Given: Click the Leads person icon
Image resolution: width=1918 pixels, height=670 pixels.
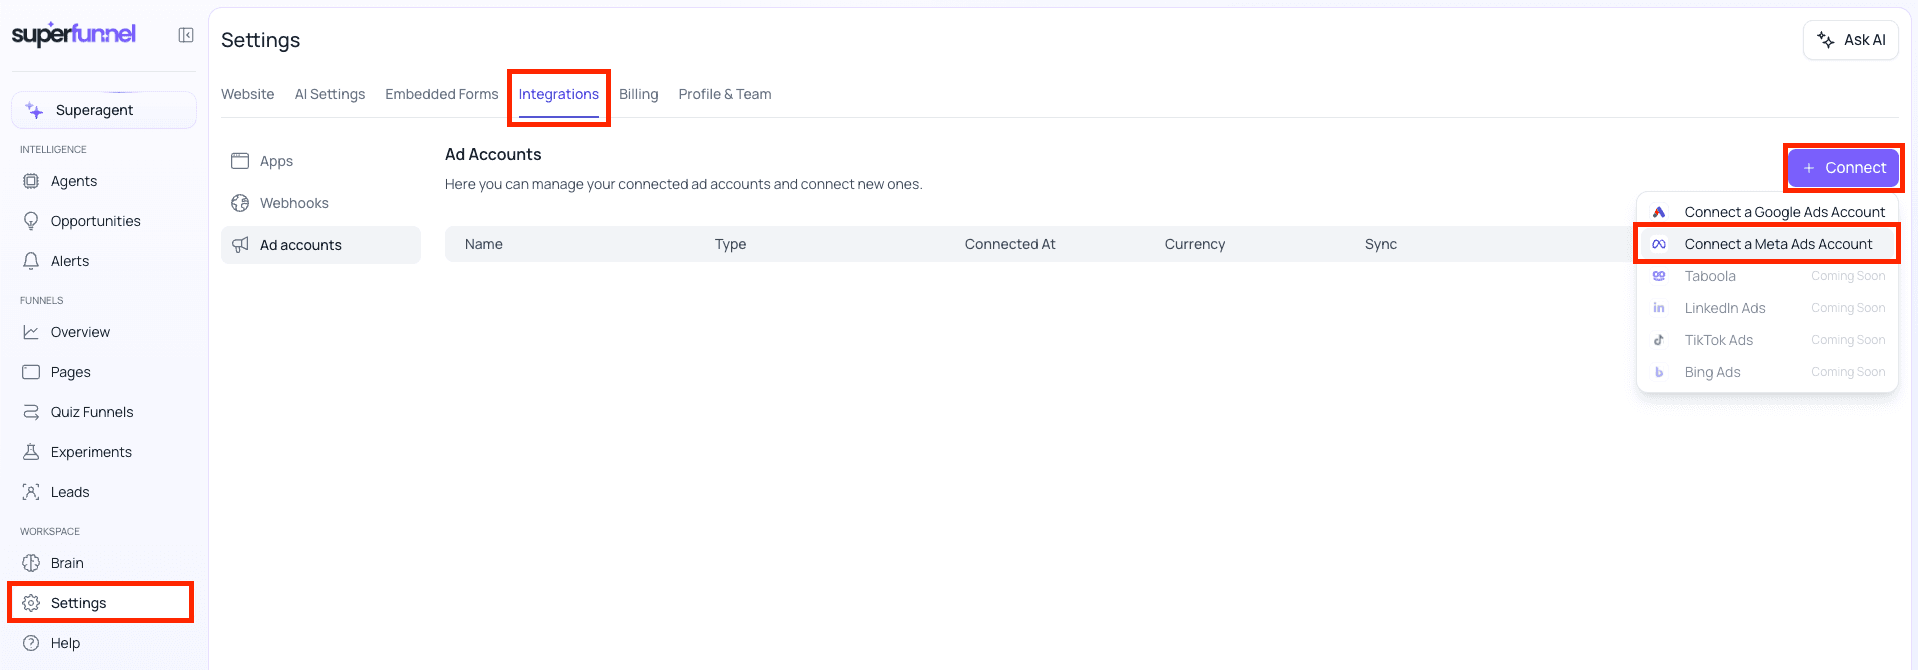Looking at the screenshot, I should coord(31,492).
